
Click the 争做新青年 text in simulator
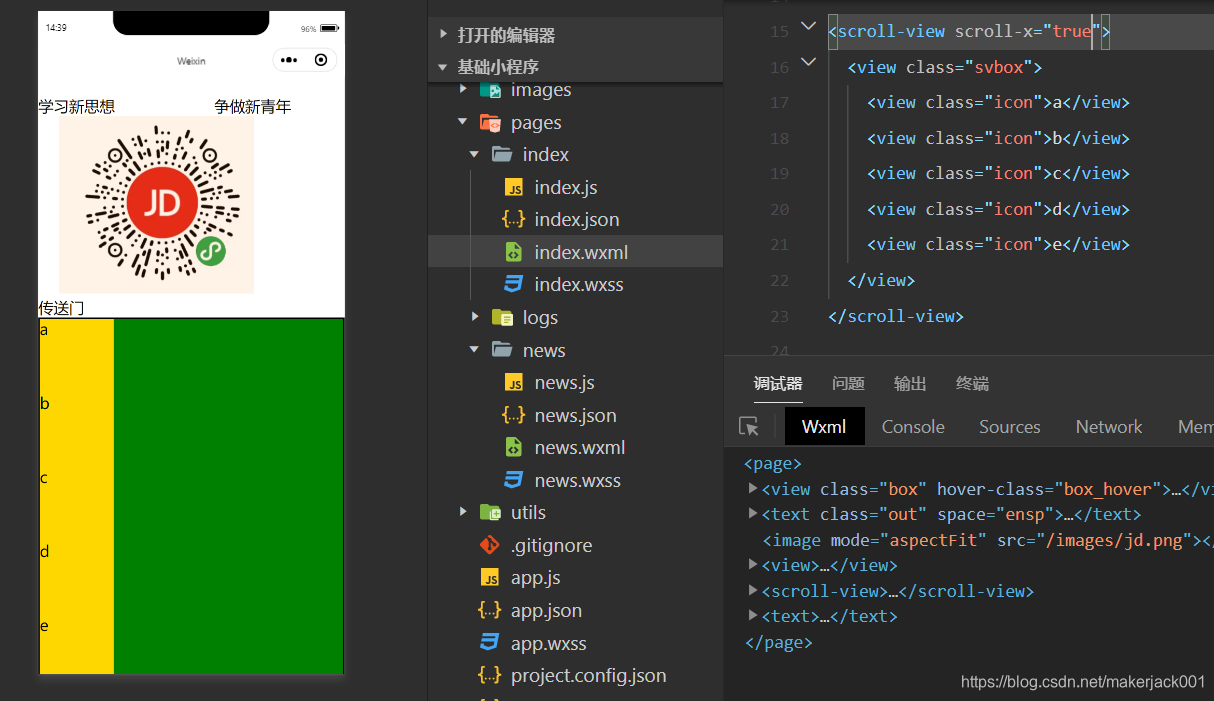(252, 107)
